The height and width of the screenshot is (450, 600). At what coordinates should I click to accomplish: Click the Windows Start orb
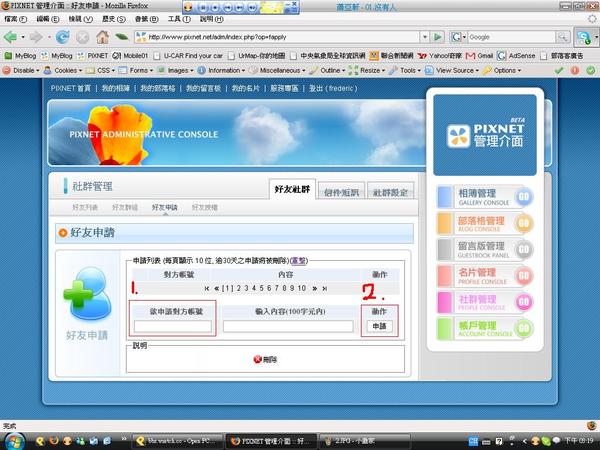click(15, 441)
